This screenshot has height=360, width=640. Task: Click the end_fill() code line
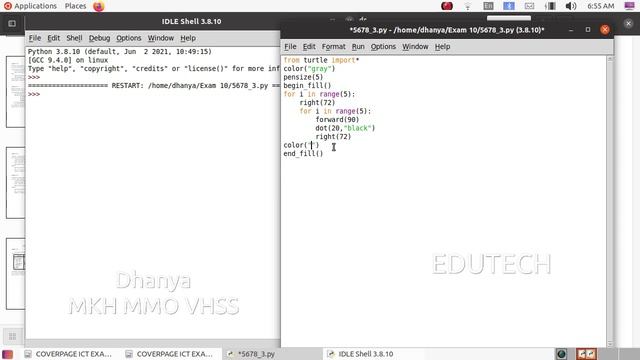point(303,153)
